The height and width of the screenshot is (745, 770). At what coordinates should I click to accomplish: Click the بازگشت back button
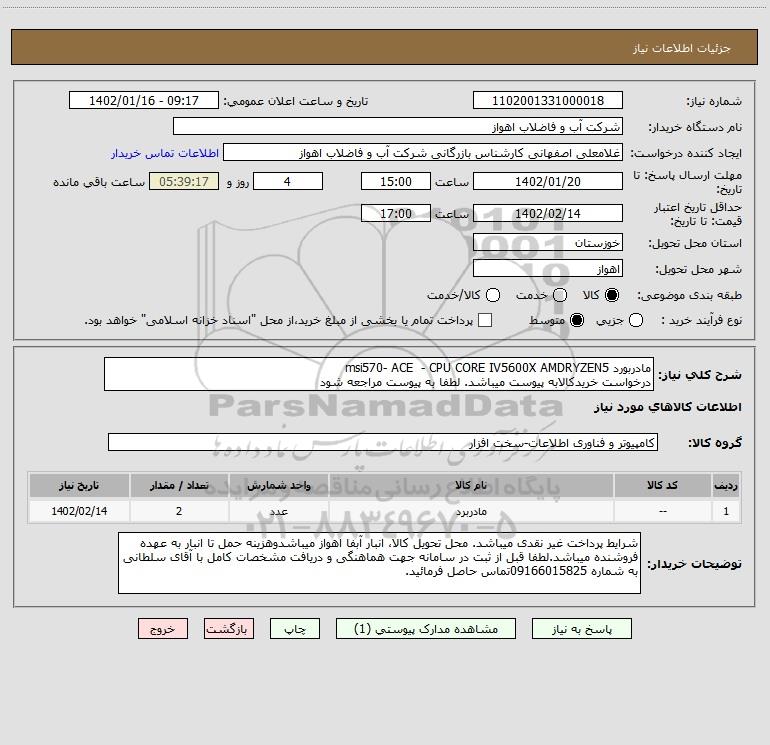(229, 629)
